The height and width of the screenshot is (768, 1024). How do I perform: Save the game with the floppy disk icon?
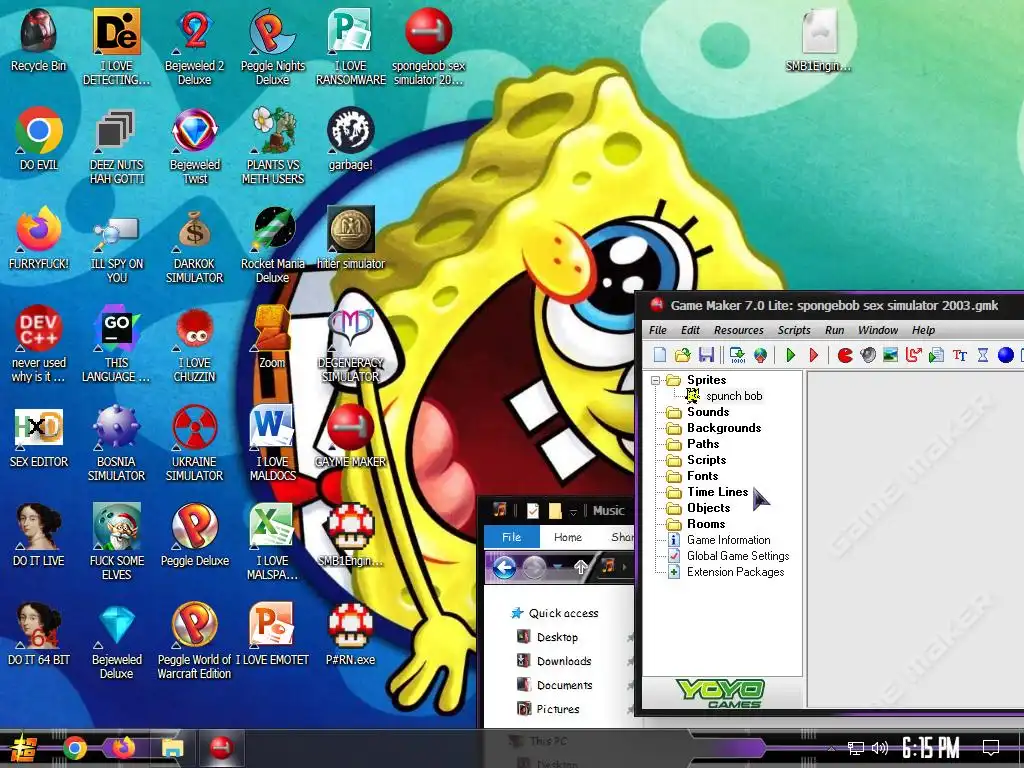pos(706,355)
